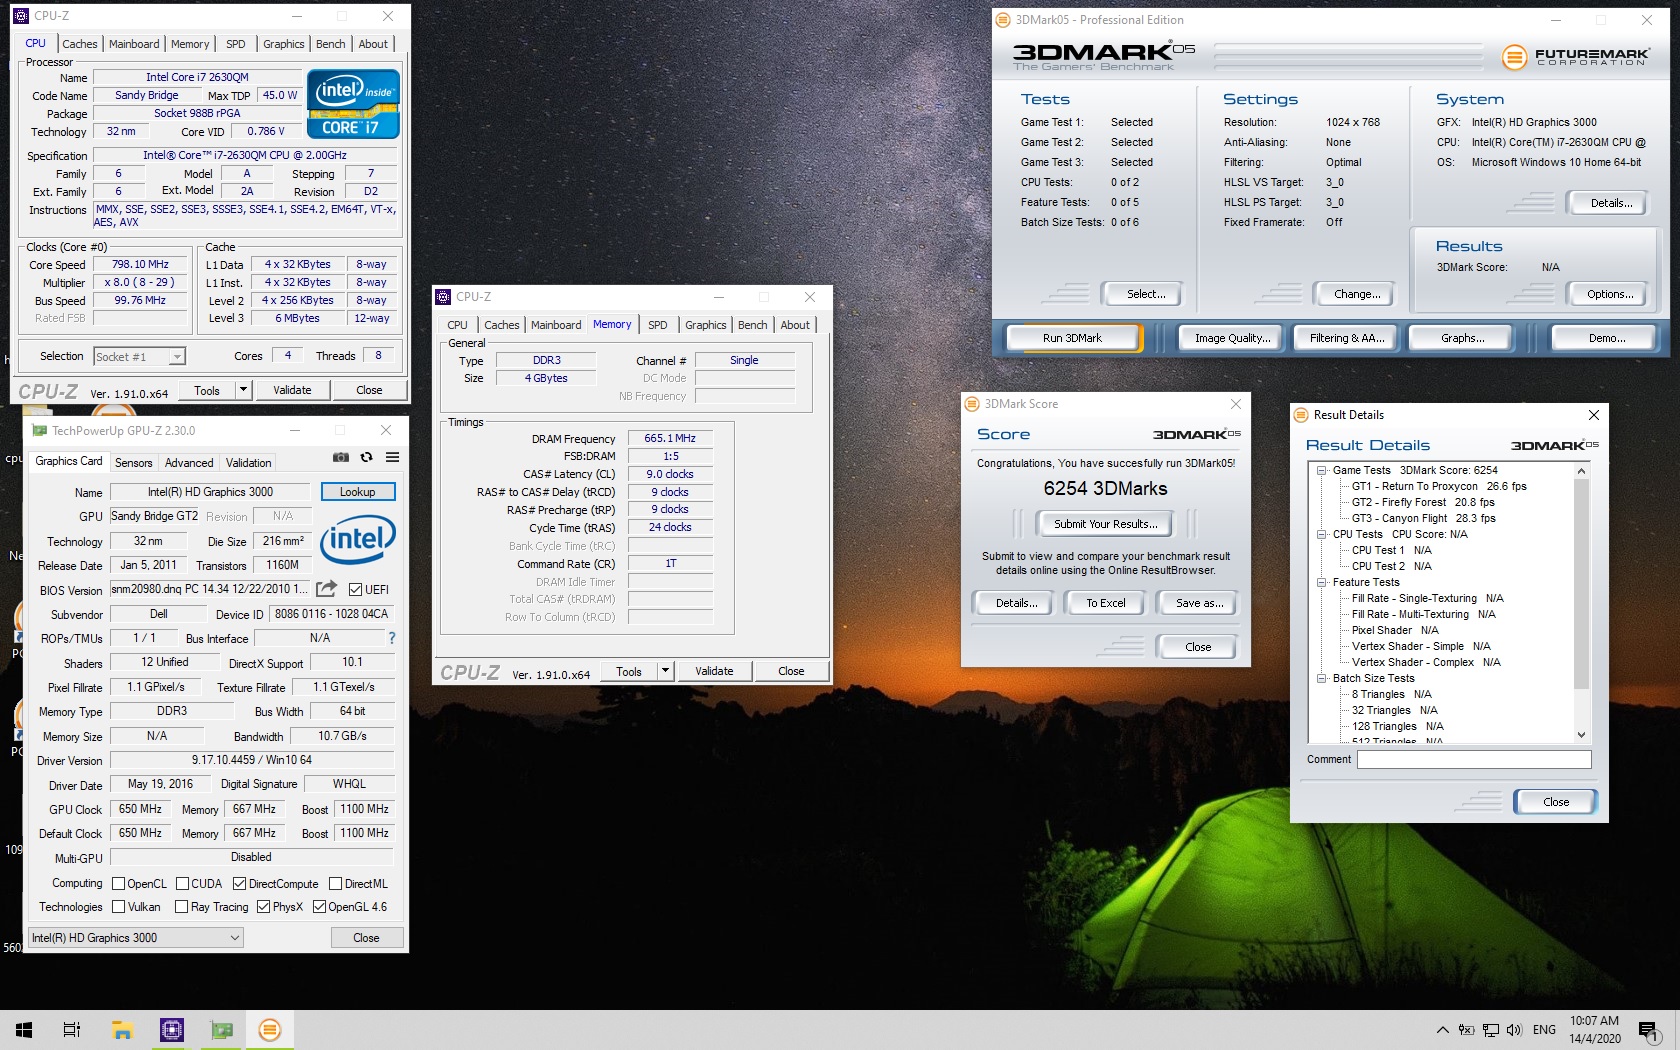Toggle DirectML checkbox

pos(337,884)
